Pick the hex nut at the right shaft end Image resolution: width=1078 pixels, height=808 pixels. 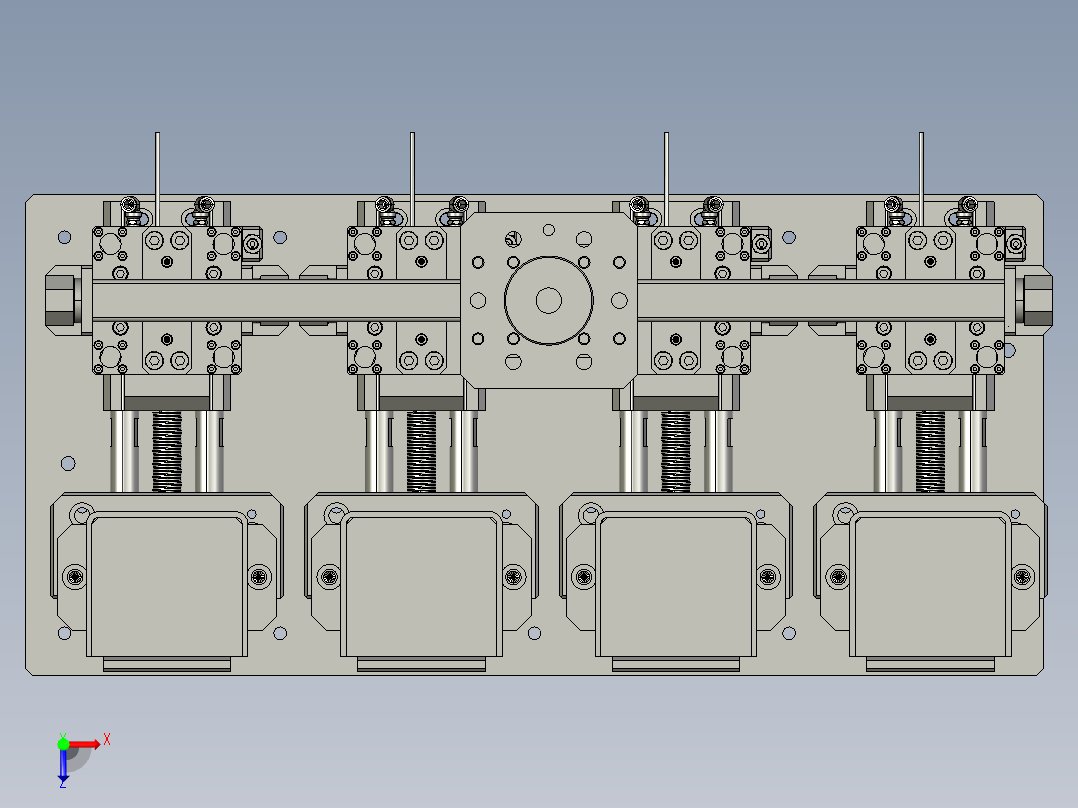[1037, 301]
